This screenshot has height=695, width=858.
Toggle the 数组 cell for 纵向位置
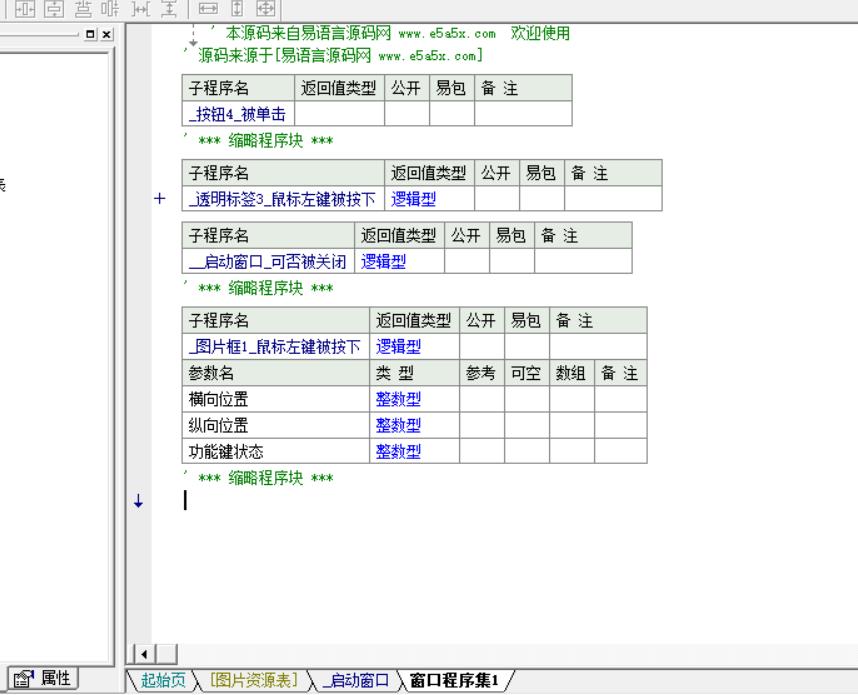[x=572, y=425]
